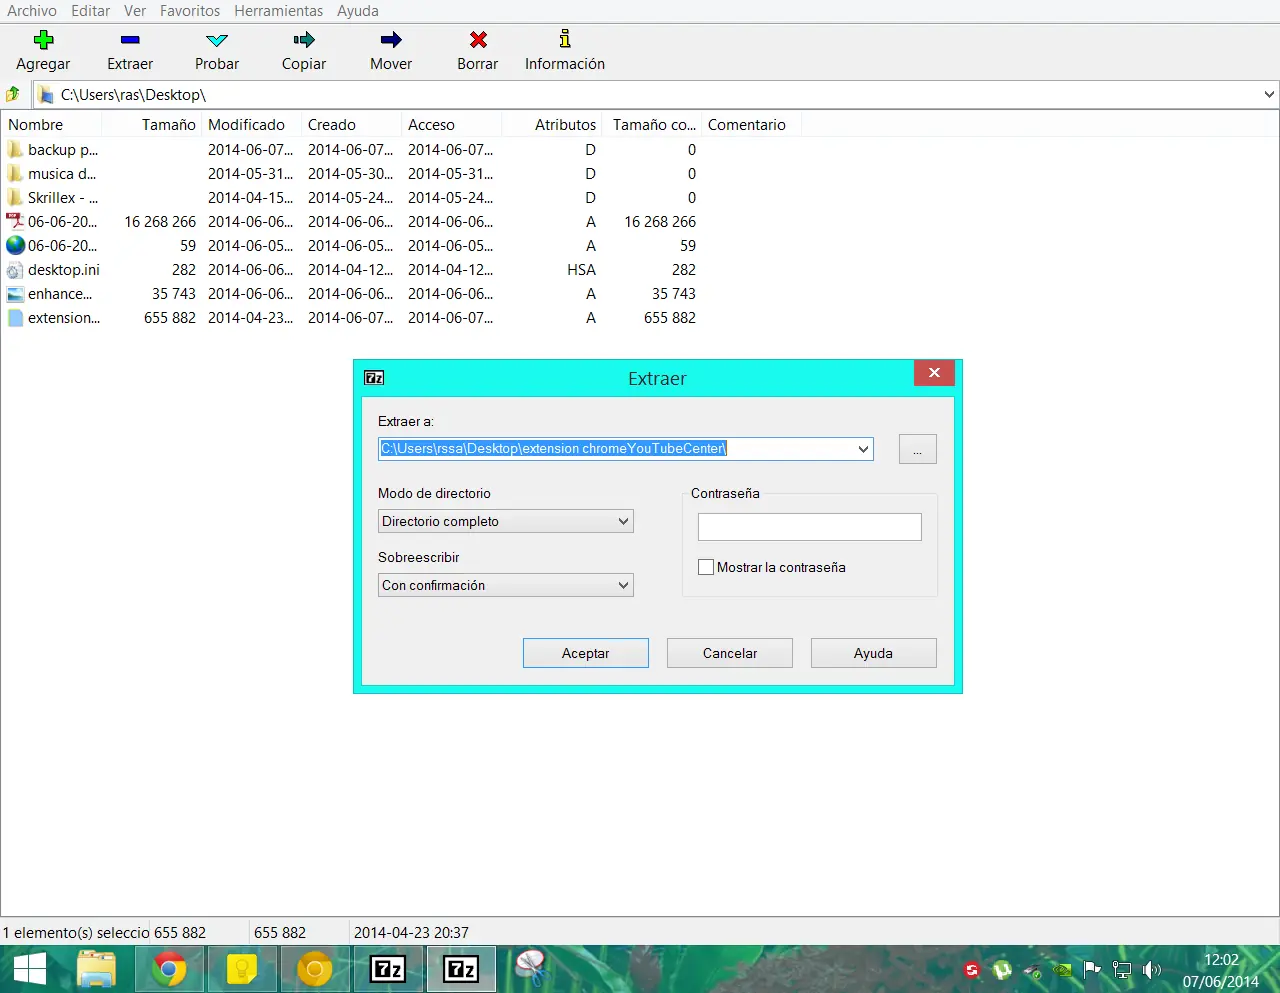Click size value 16 268 266 in Tamaño column

tap(160, 221)
